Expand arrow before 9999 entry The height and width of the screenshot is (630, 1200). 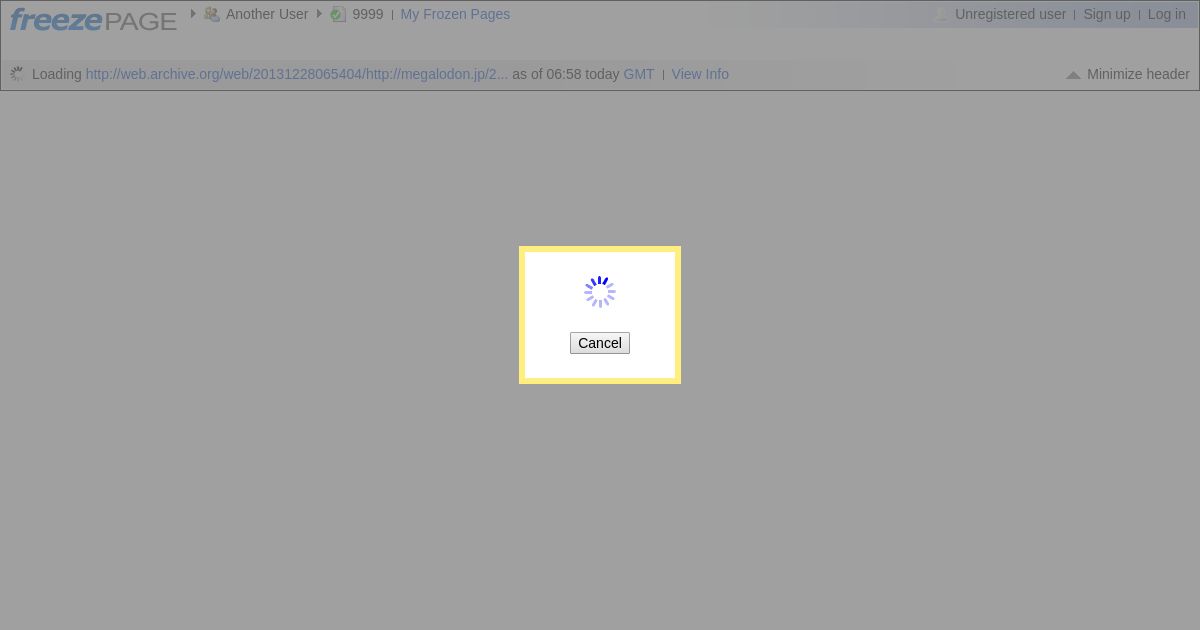pyautogui.click(x=319, y=14)
